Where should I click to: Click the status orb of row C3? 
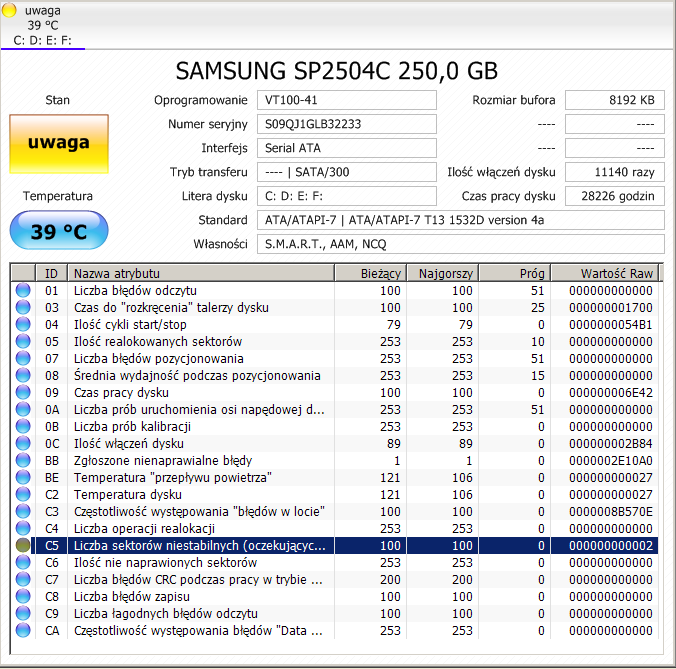(23, 511)
